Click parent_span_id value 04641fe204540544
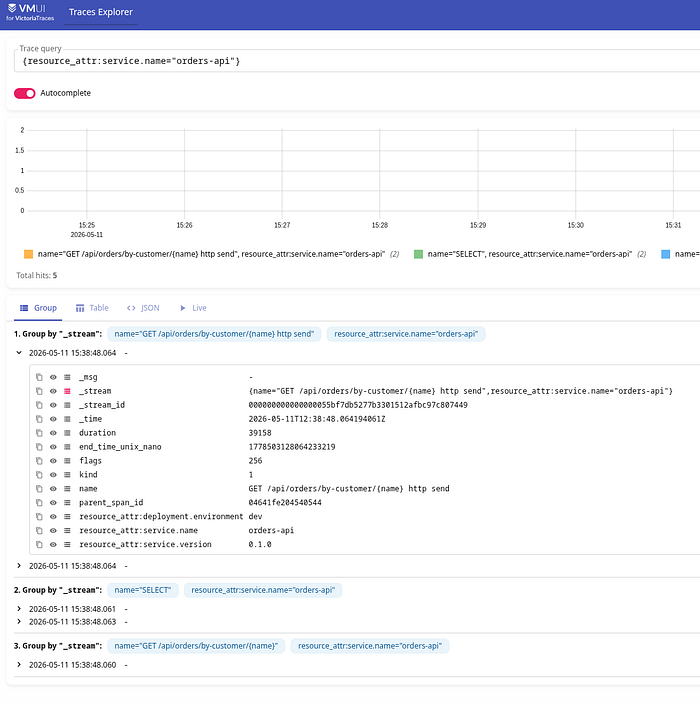This screenshot has height=703, width=700. coord(285,503)
